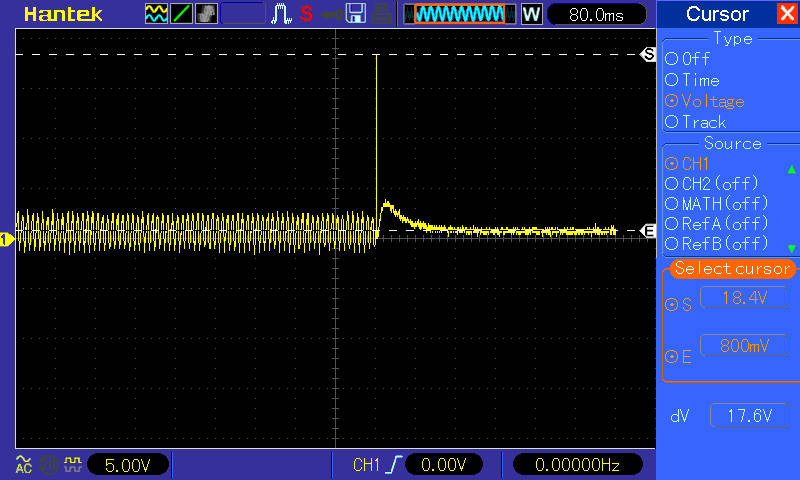
Task: Click the green math line icon
Action: tap(181, 14)
